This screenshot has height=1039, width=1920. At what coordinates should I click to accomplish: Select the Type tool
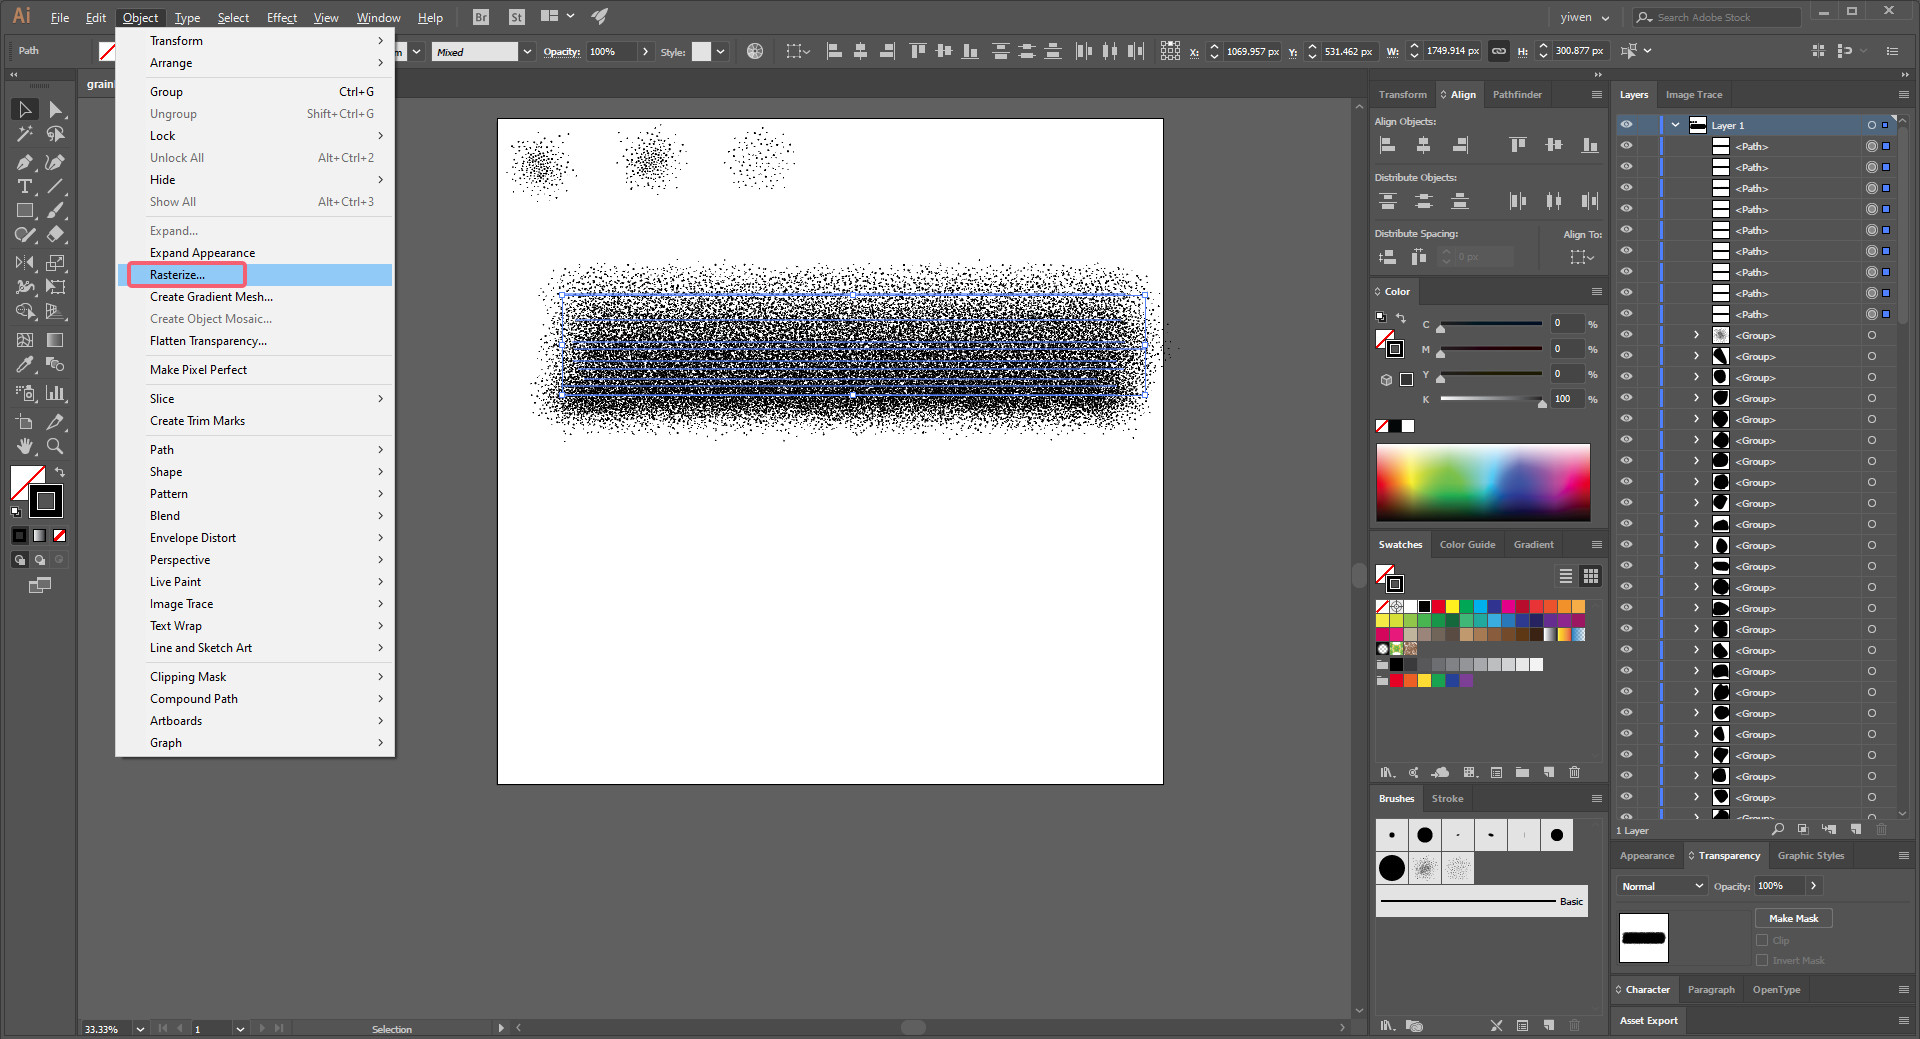coord(25,187)
